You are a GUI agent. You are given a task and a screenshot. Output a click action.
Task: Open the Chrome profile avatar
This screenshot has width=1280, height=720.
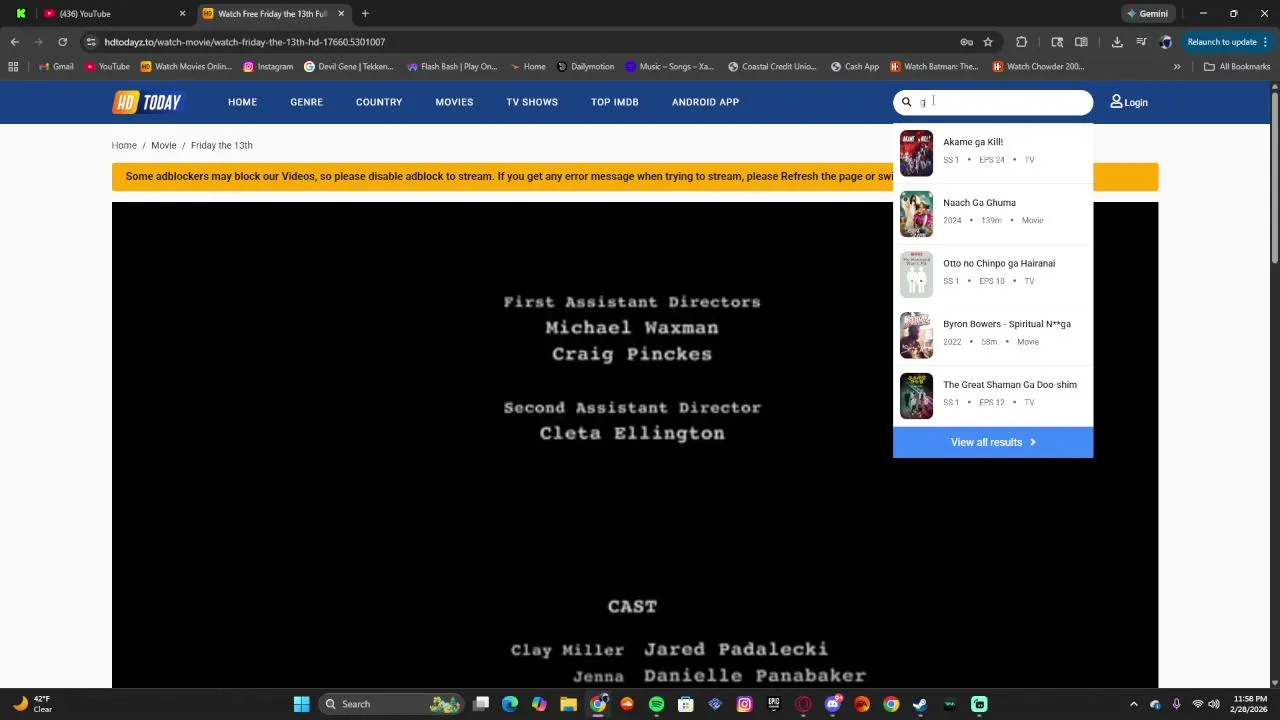(1165, 42)
